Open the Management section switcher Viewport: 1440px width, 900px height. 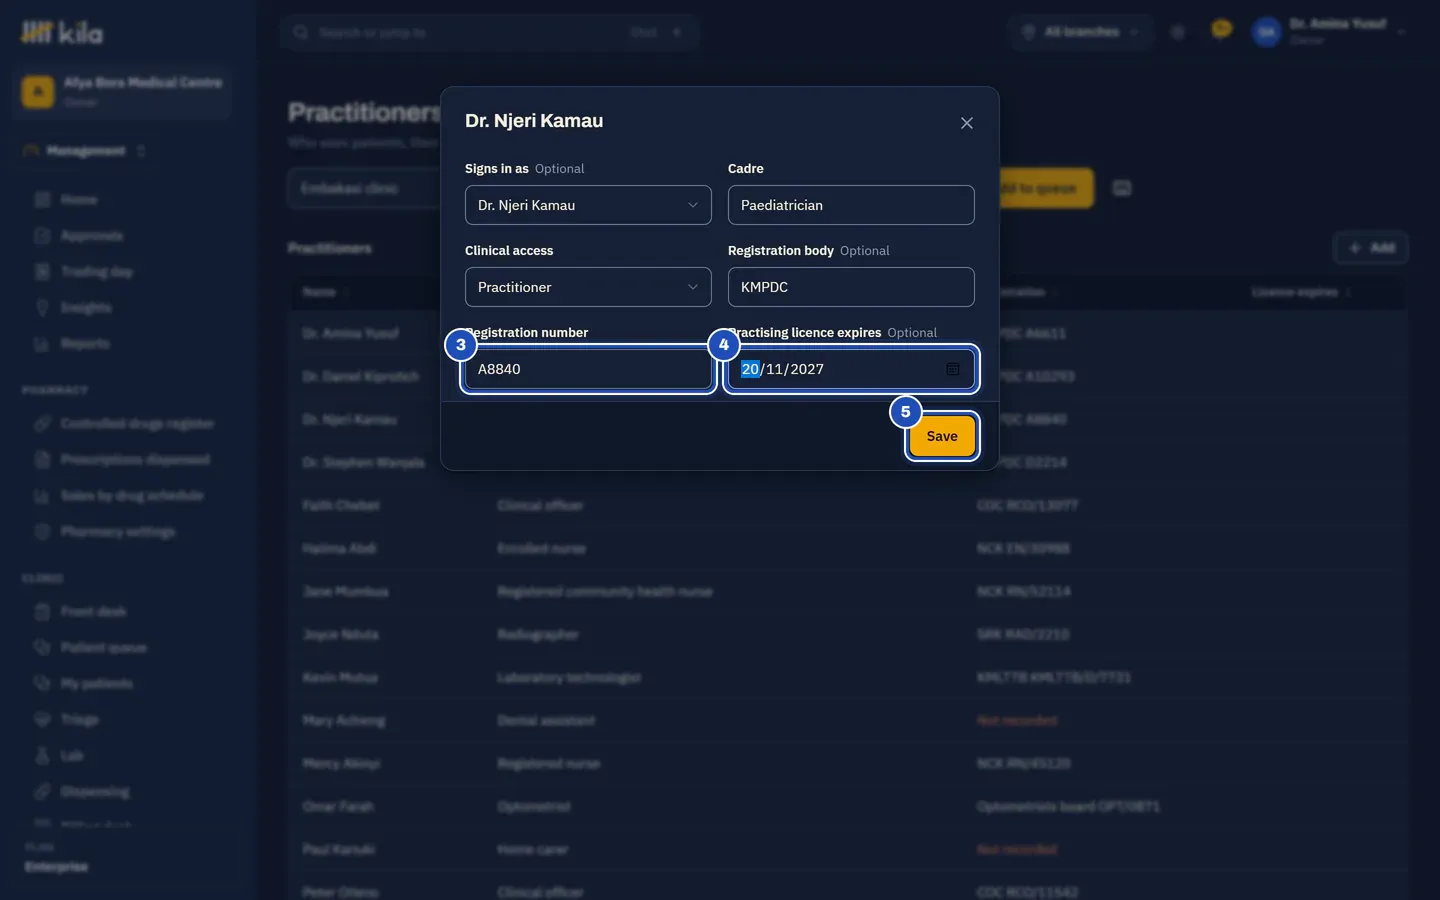(84, 151)
